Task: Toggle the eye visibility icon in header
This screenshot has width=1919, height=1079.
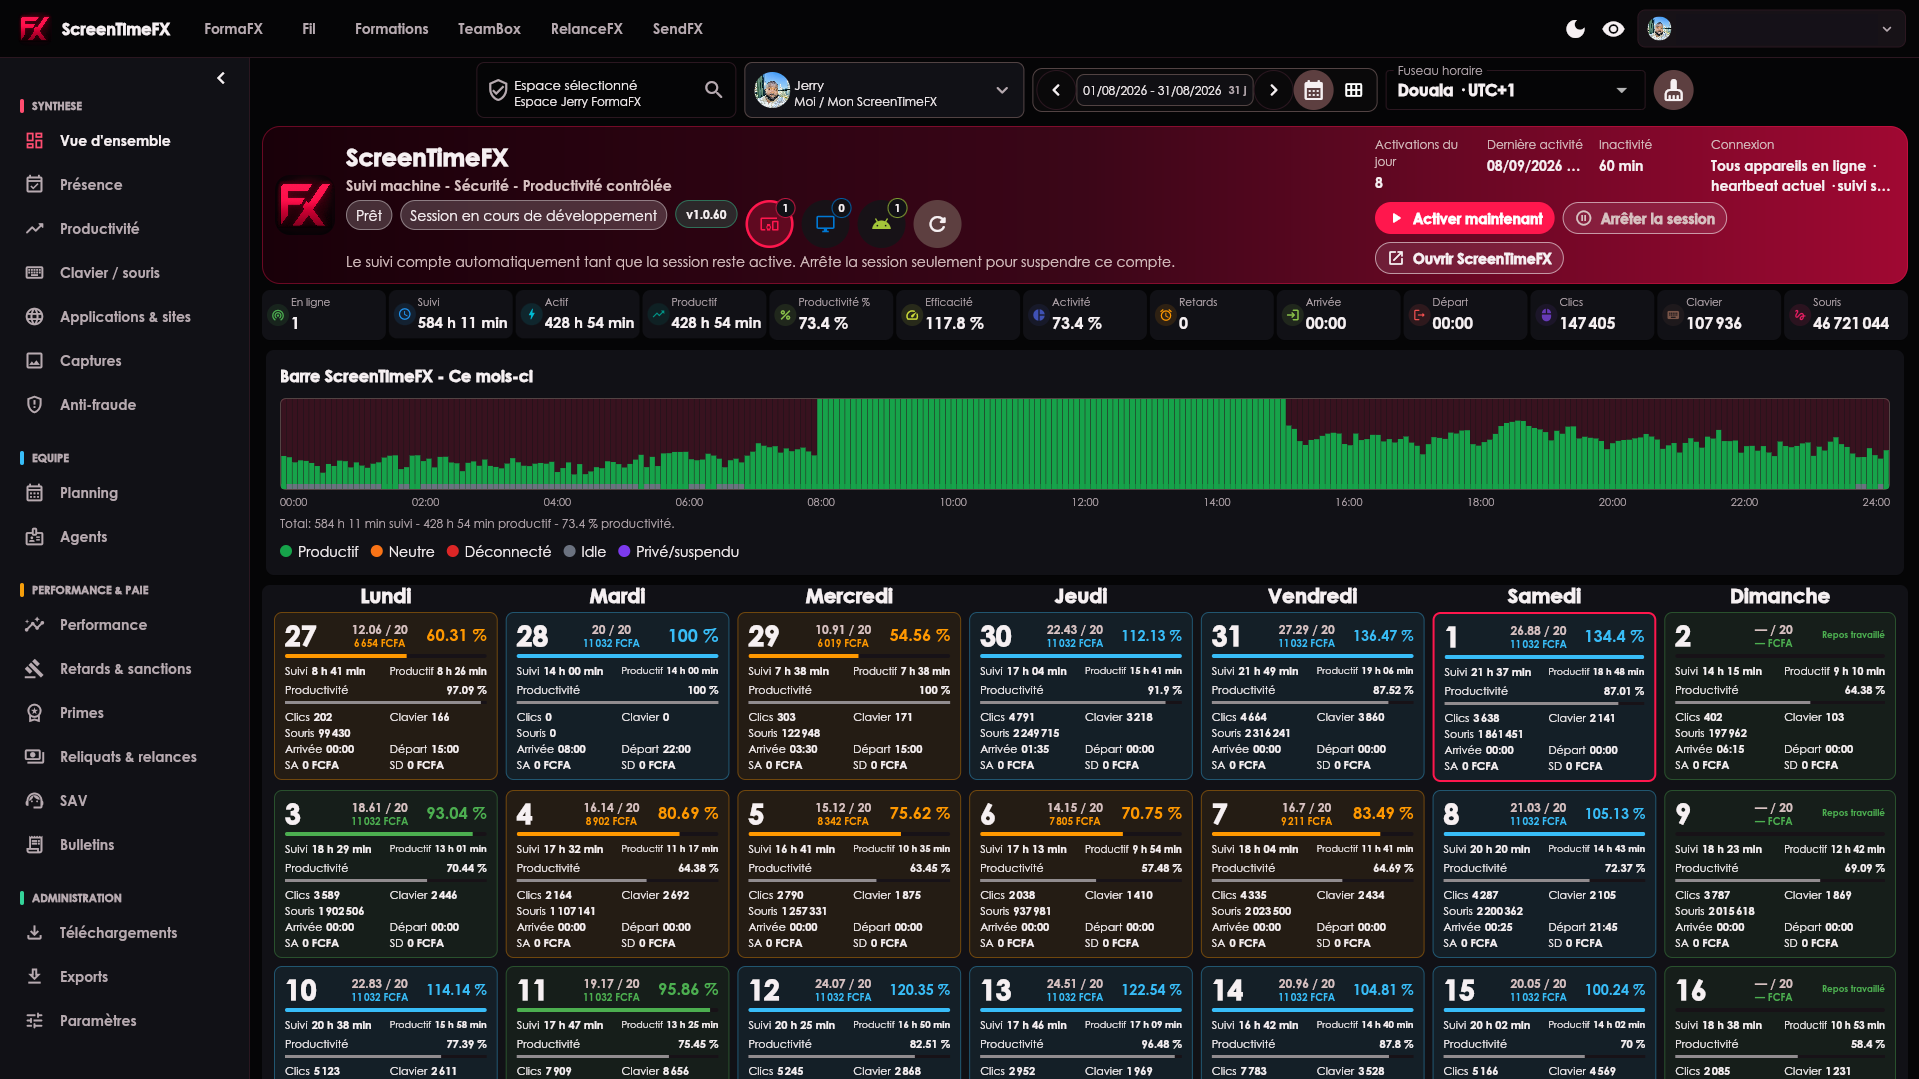Action: click(1613, 29)
